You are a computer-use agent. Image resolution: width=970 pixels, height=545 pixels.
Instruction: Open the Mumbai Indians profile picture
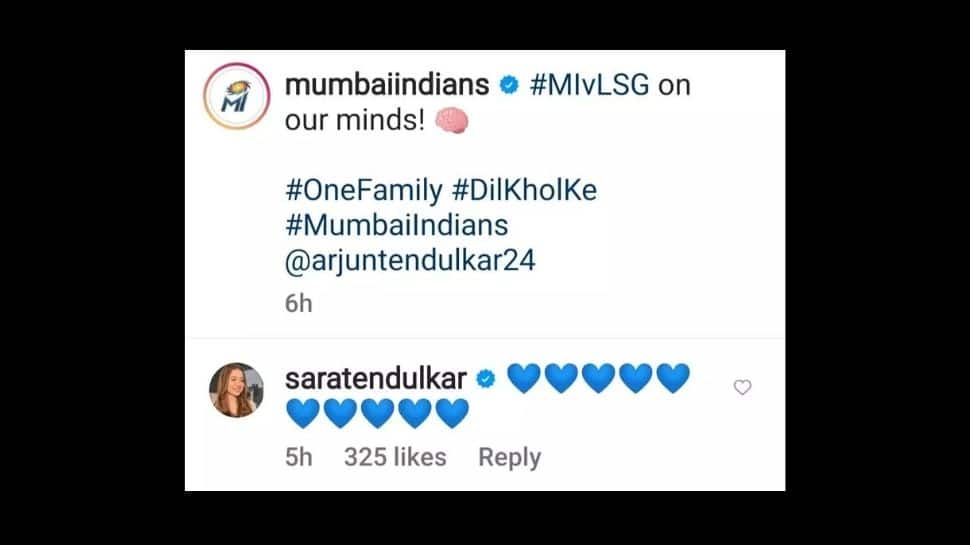(x=236, y=97)
